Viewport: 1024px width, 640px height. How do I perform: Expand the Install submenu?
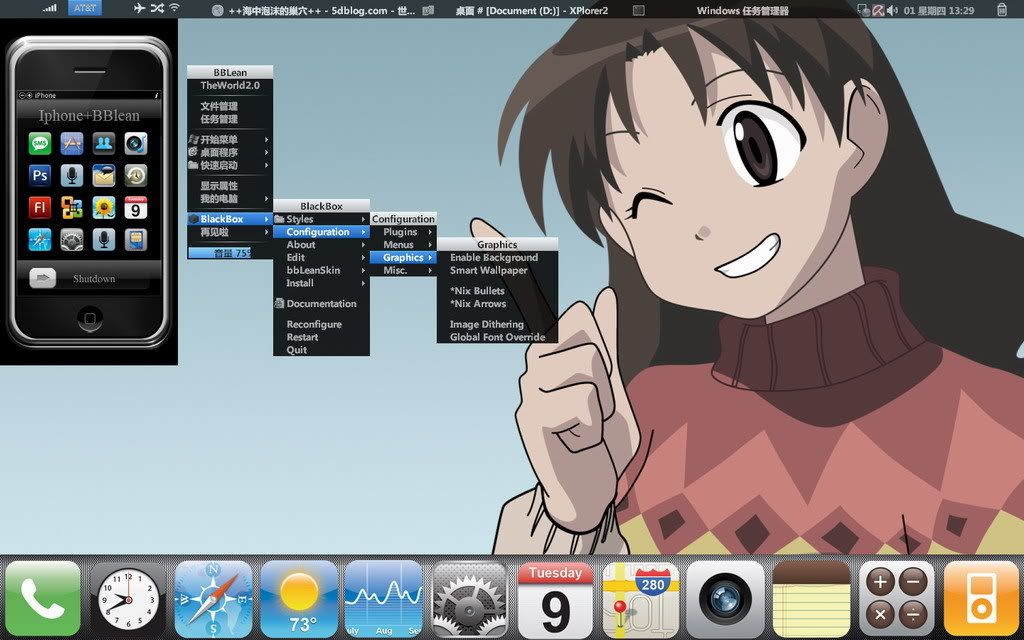click(x=321, y=283)
